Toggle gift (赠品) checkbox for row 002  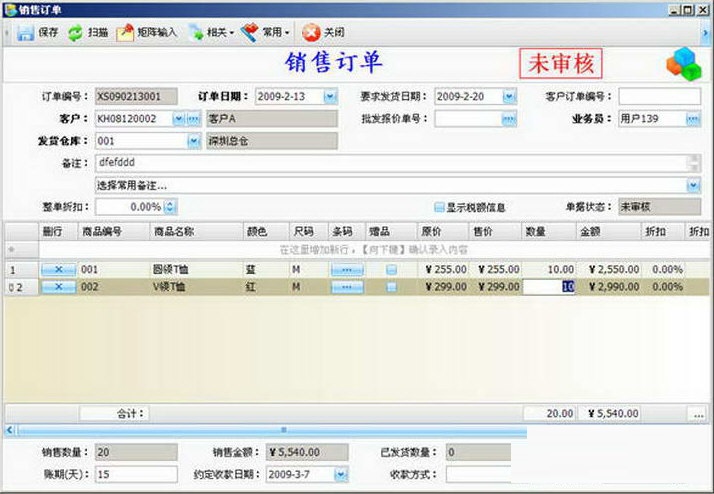pyautogui.click(x=391, y=287)
